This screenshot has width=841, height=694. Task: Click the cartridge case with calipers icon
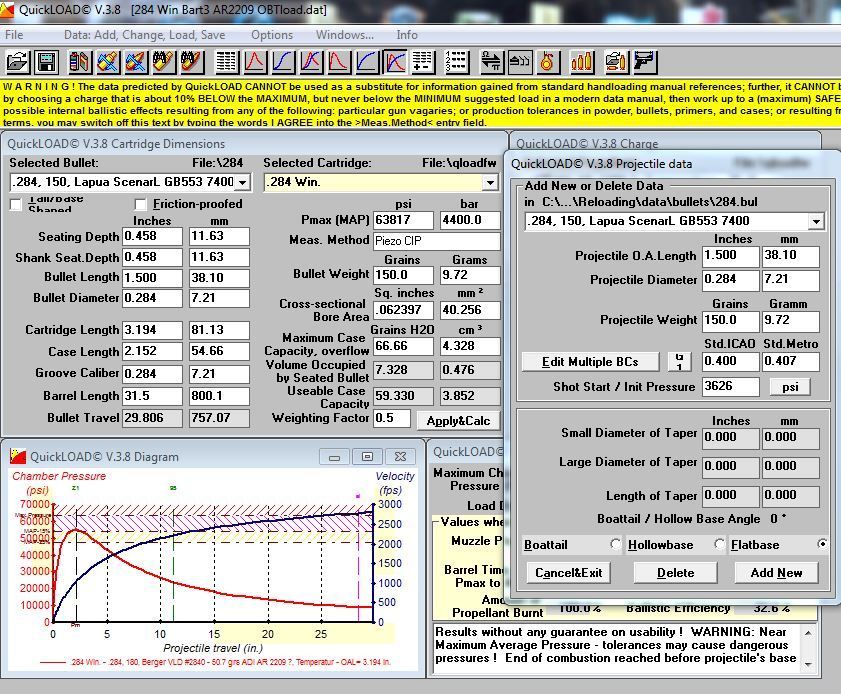tap(108, 62)
